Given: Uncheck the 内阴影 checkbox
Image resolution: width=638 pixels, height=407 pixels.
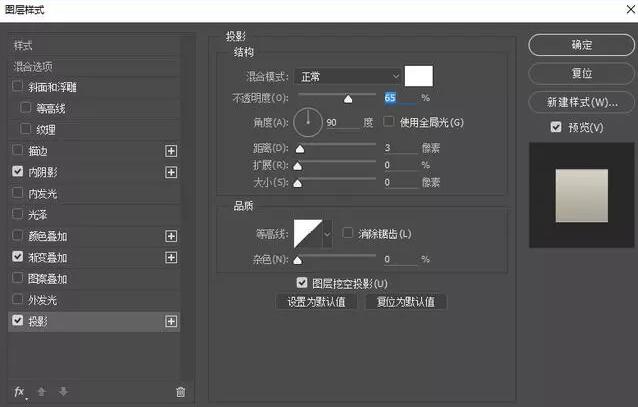Looking at the screenshot, I should coord(17,171).
